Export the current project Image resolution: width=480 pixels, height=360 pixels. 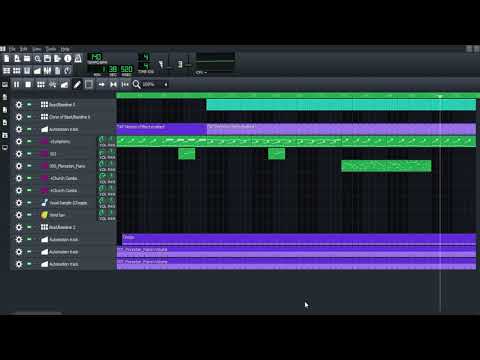coord(57,59)
